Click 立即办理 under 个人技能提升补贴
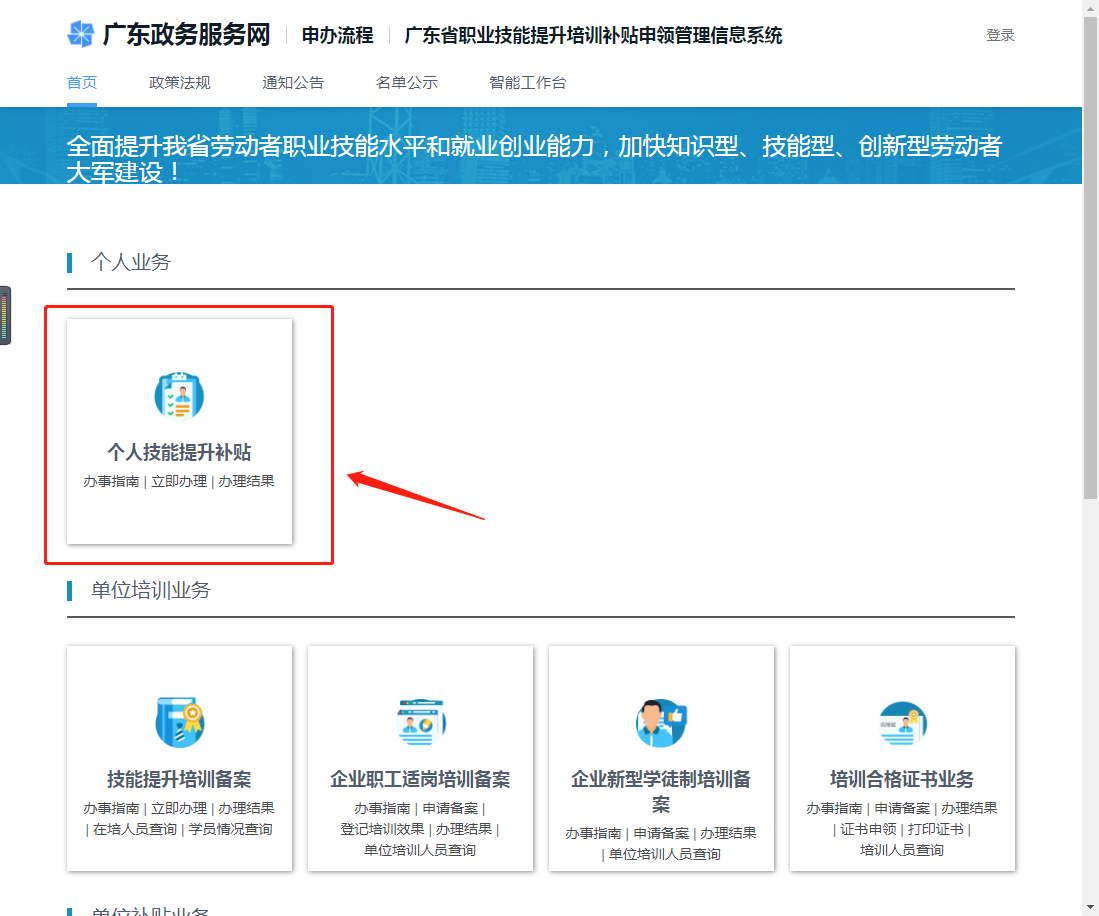Screen dimensions: 1099x916 (179, 481)
